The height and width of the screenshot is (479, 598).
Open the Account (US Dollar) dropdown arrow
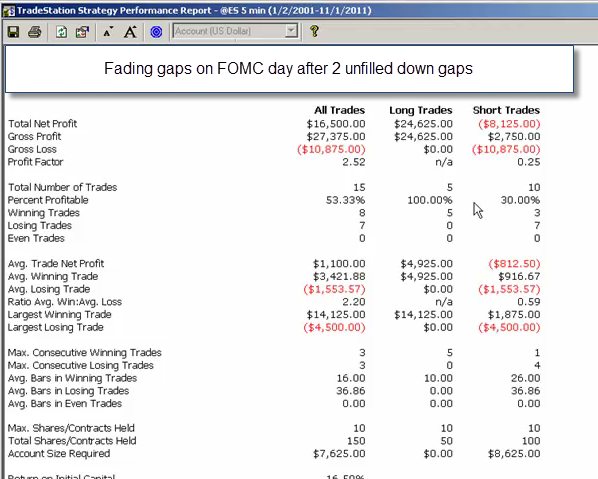point(291,31)
